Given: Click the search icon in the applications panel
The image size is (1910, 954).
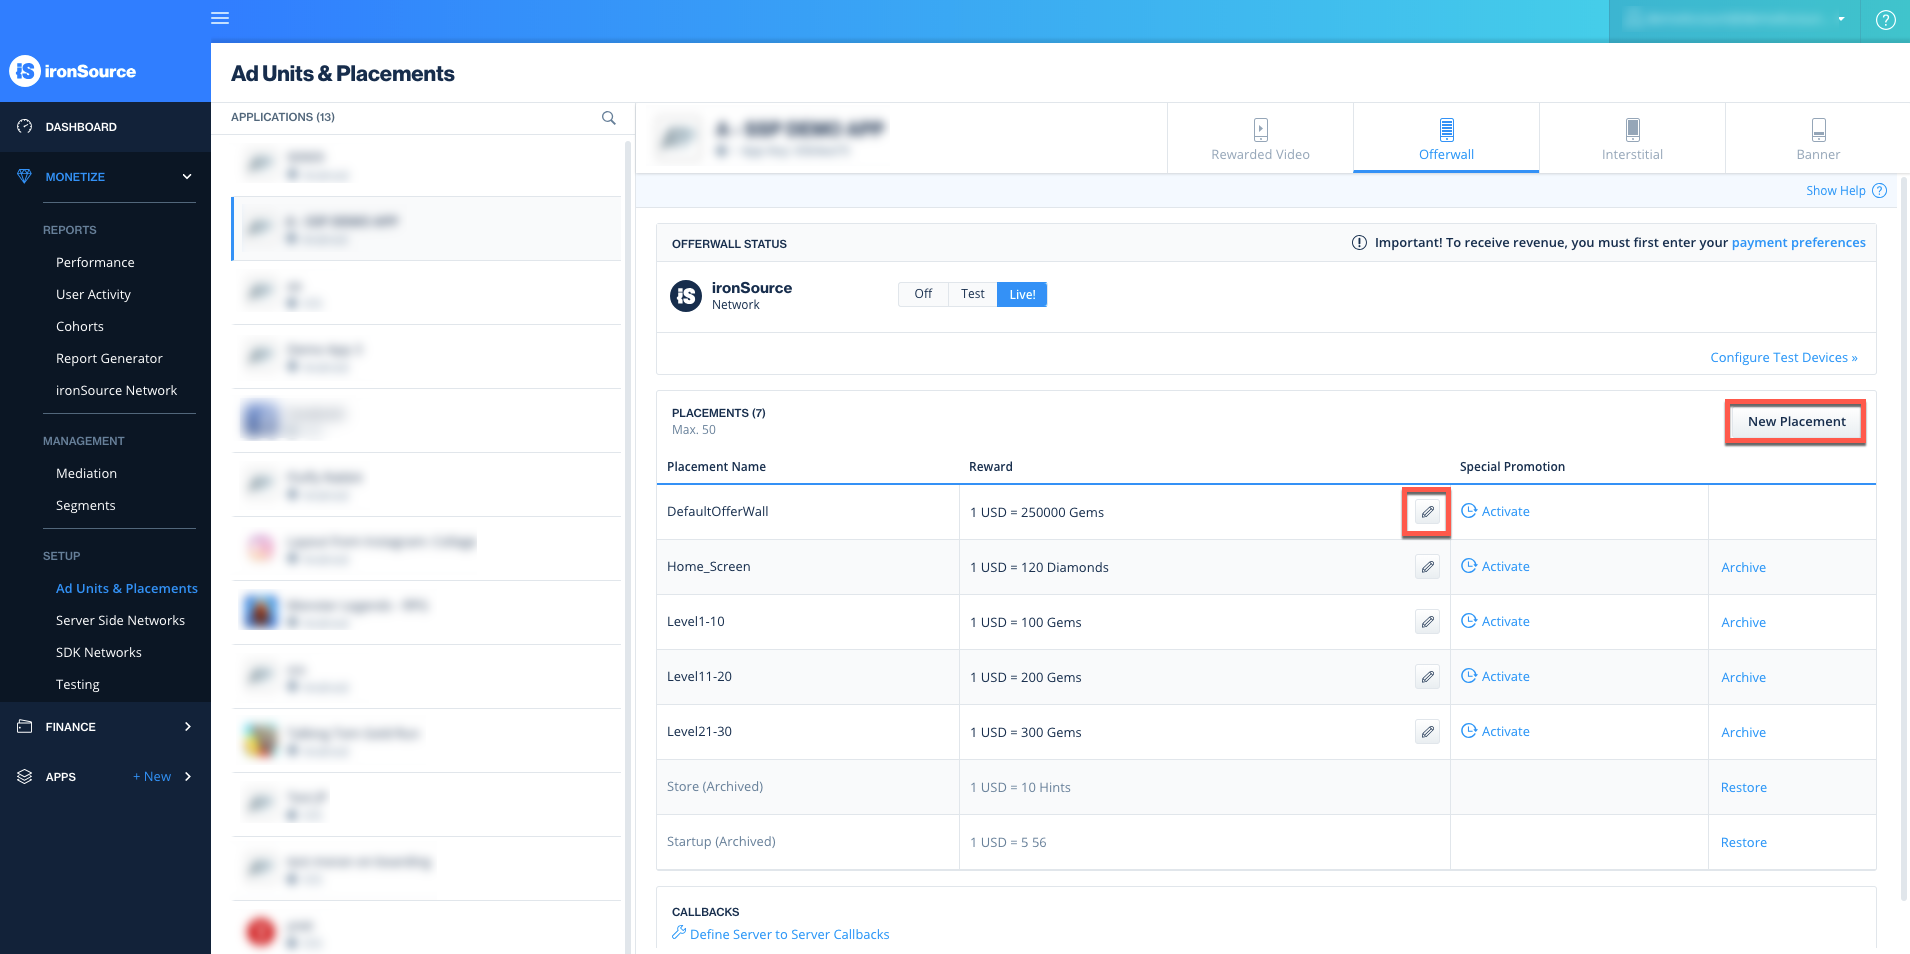Looking at the screenshot, I should [x=608, y=117].
